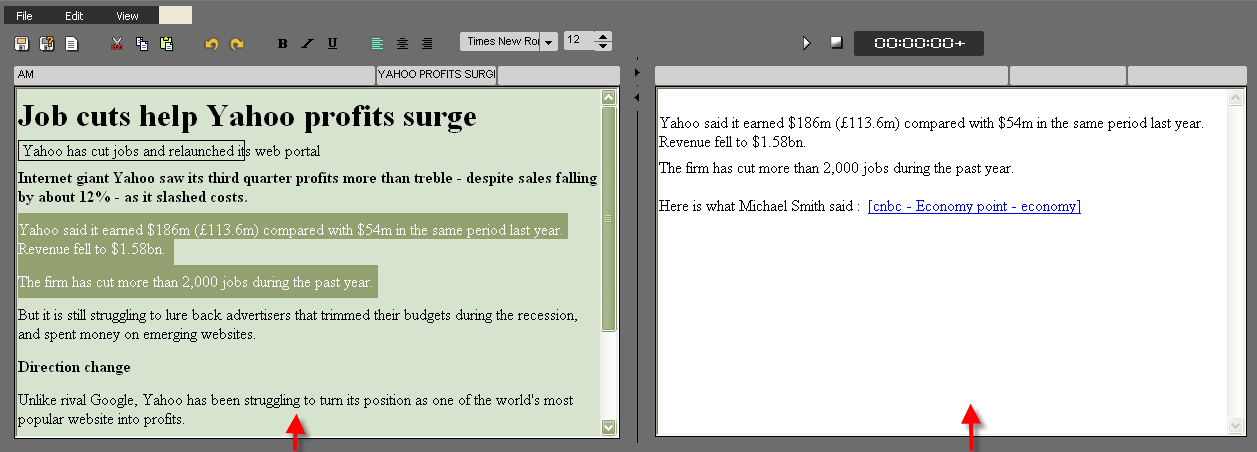Cut selection with the scissors icon

[x=117, y=44]
